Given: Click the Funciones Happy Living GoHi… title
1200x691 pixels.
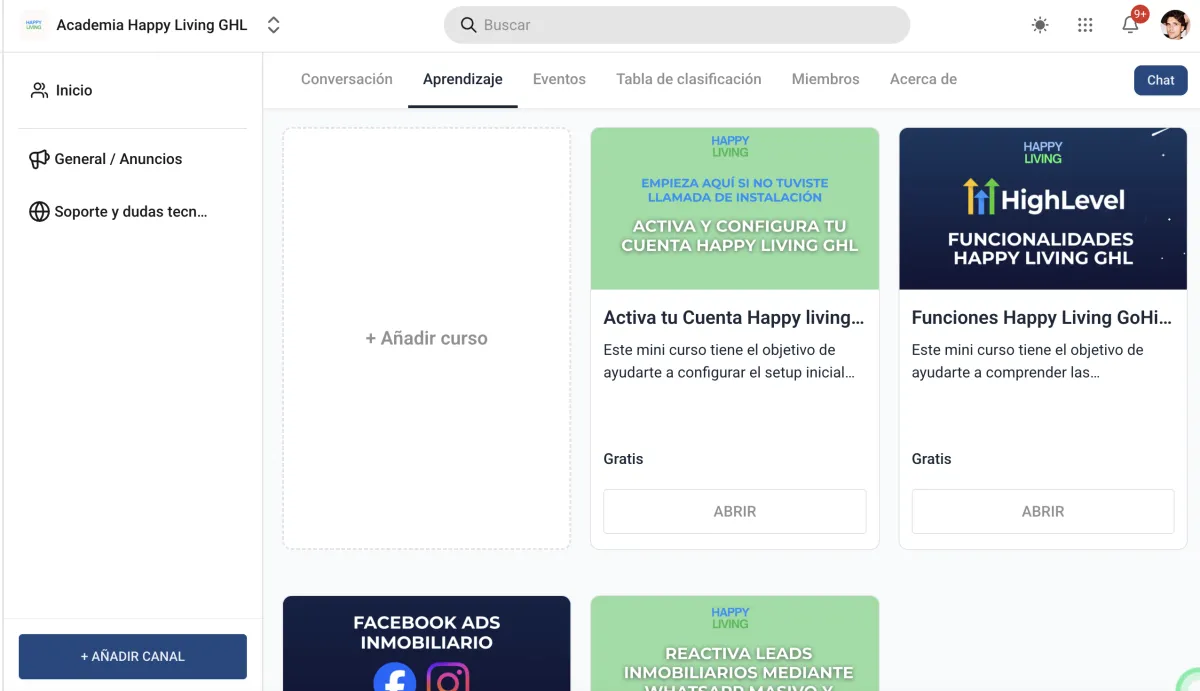Looking at the screenshot, I should pyautogui.click(x=1041, y=318).
